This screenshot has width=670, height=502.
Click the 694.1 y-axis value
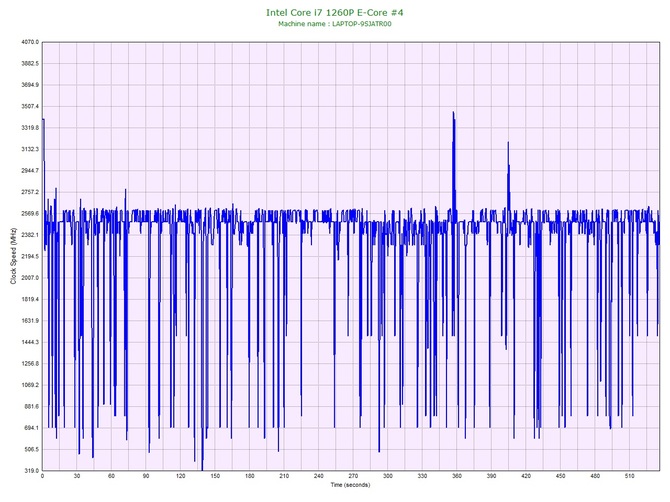pos(31,428)
